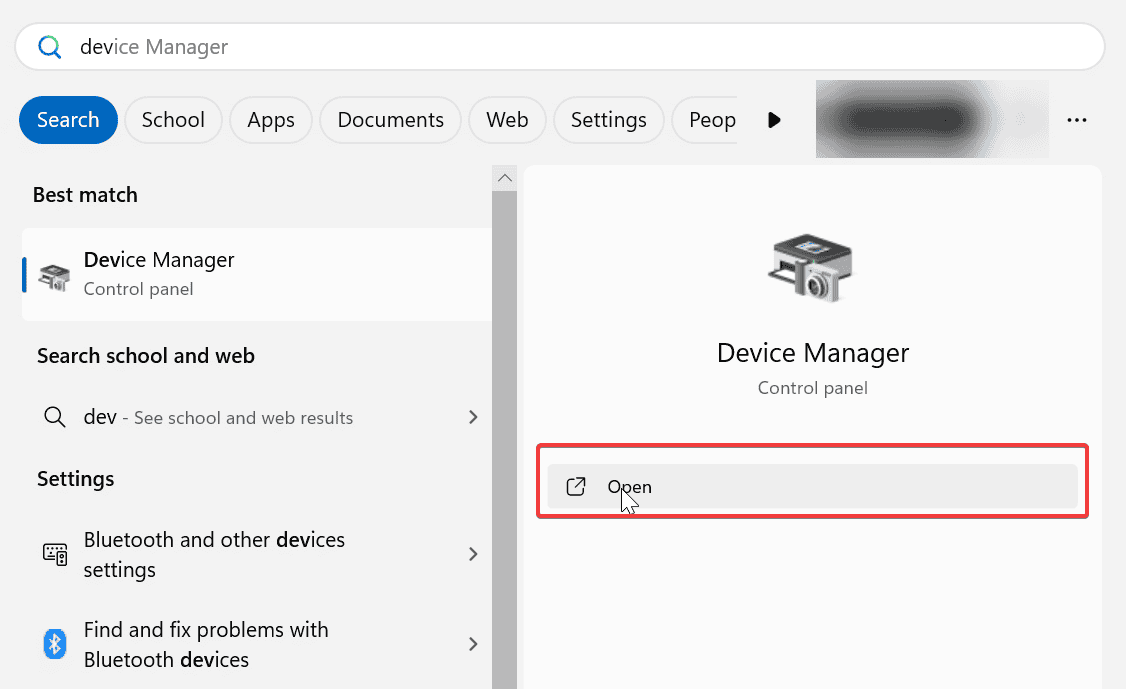
Task: Click the search icon next to dev suggestion
Action: pos(55,417)
